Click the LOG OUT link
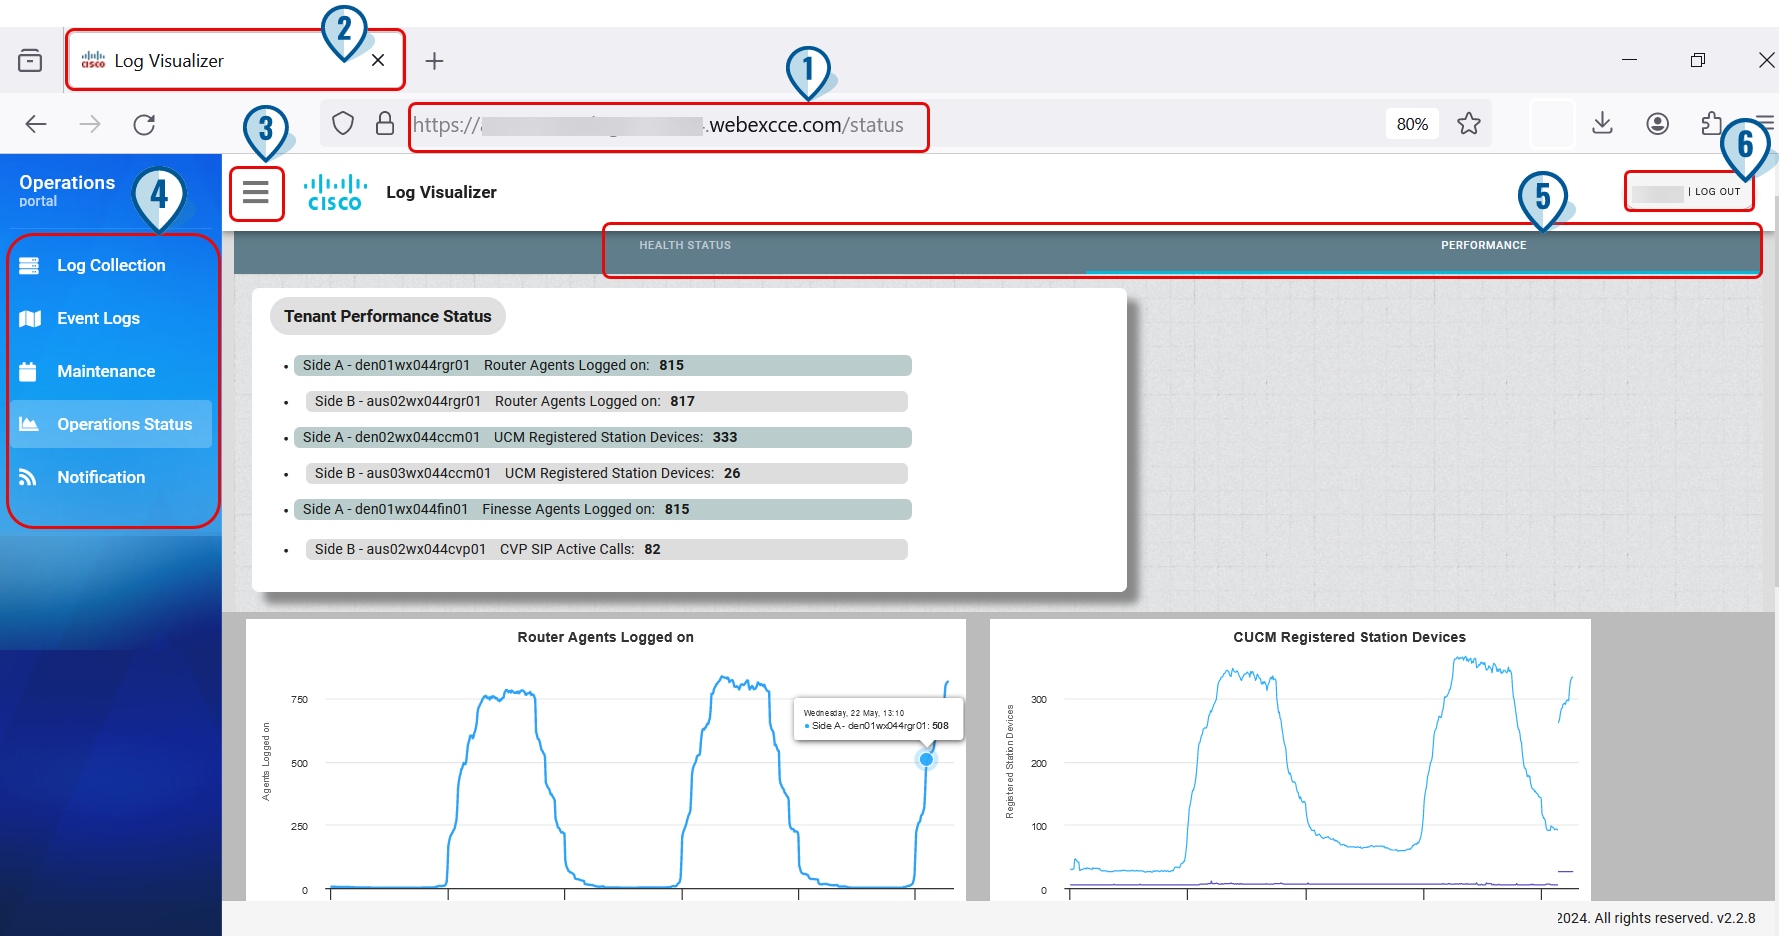The image size is (1779, 936). click(1717, 192)
